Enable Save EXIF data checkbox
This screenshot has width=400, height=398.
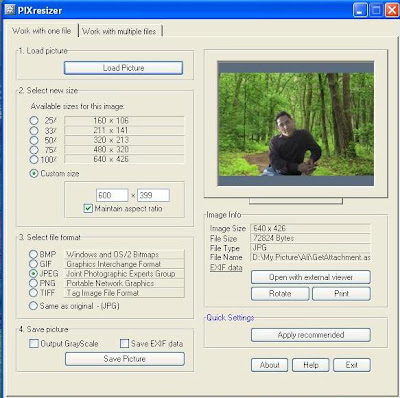124,343
